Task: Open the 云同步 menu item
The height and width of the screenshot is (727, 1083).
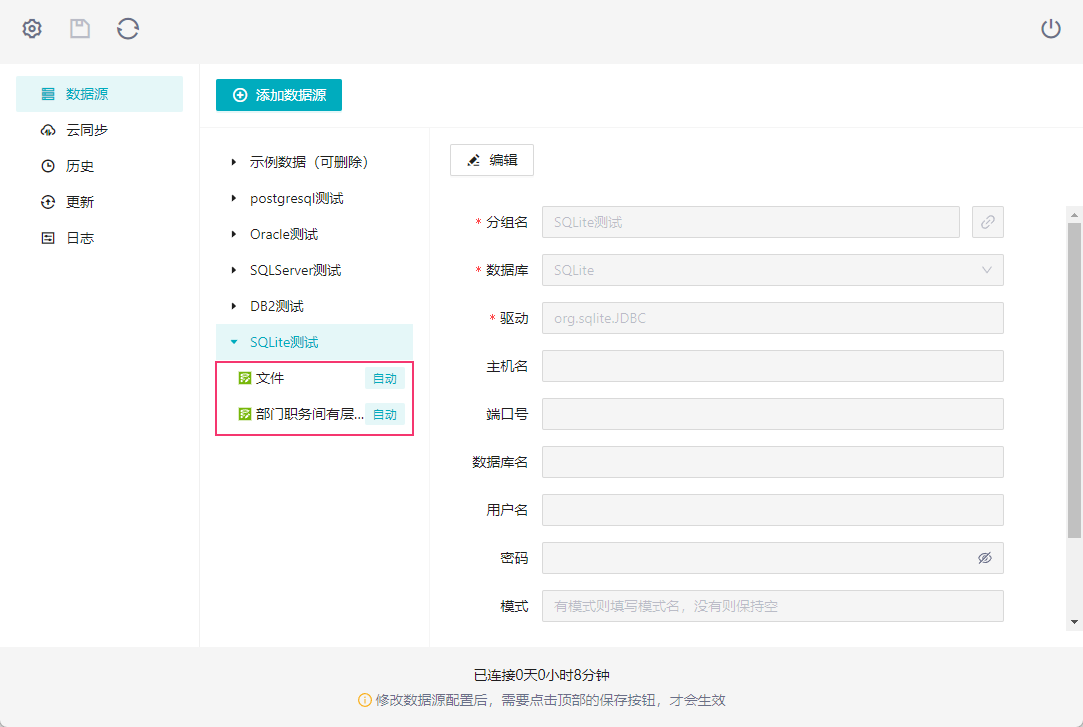Action: pyautogui.click(x=99, y=130)
